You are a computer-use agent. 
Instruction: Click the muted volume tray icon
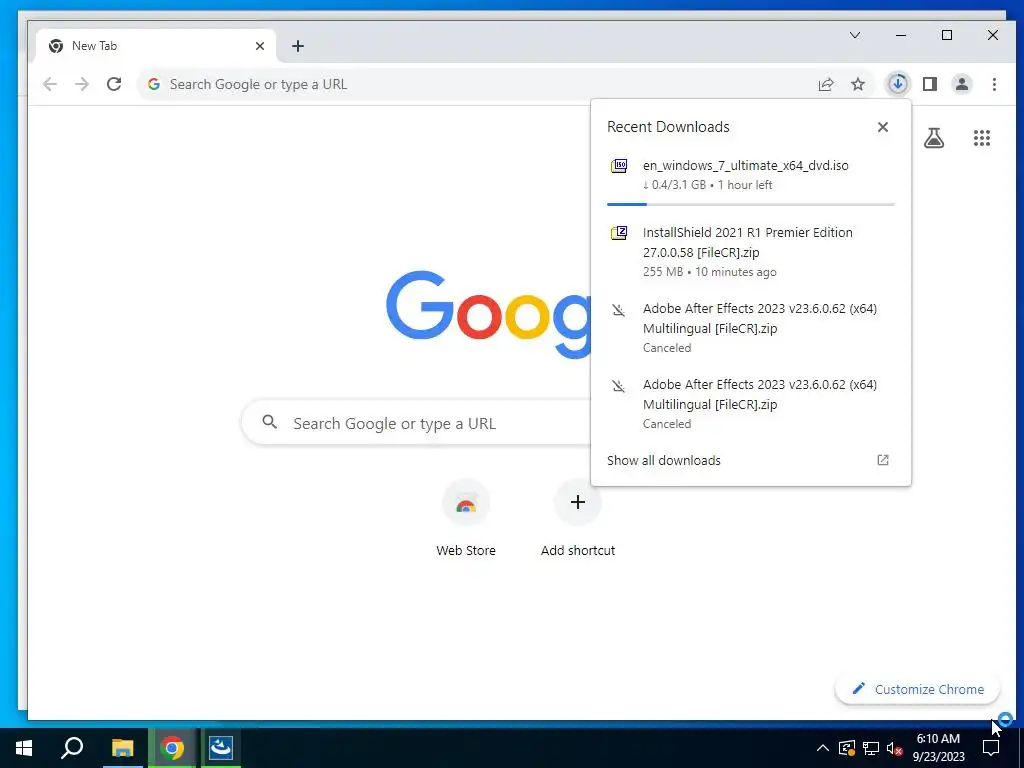(895, 748)
